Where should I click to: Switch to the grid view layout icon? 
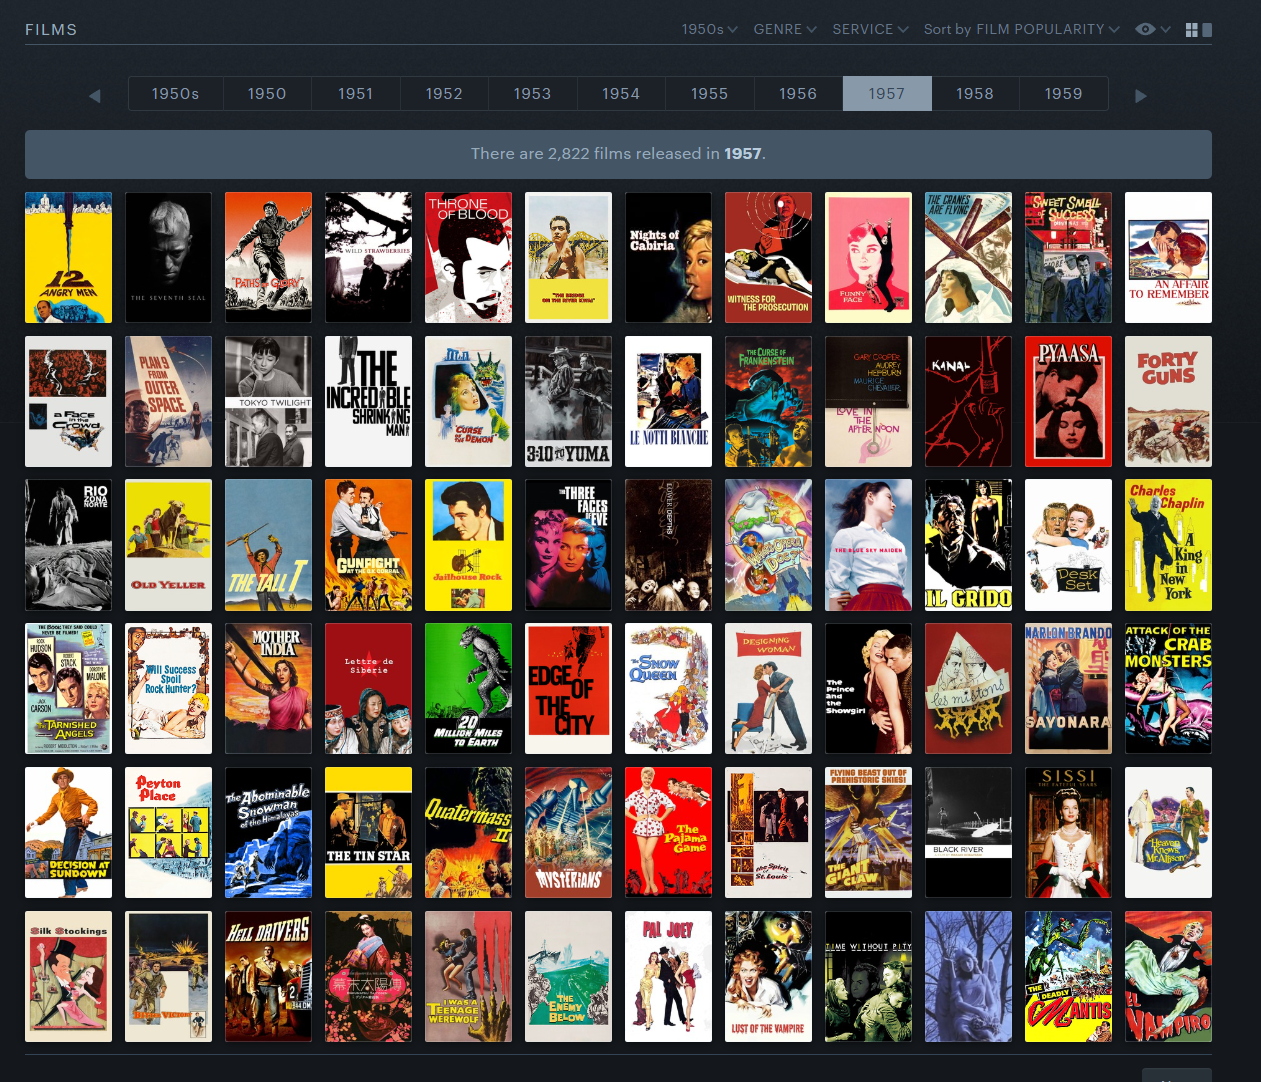pyautogui.click(x=1192, y=30)
